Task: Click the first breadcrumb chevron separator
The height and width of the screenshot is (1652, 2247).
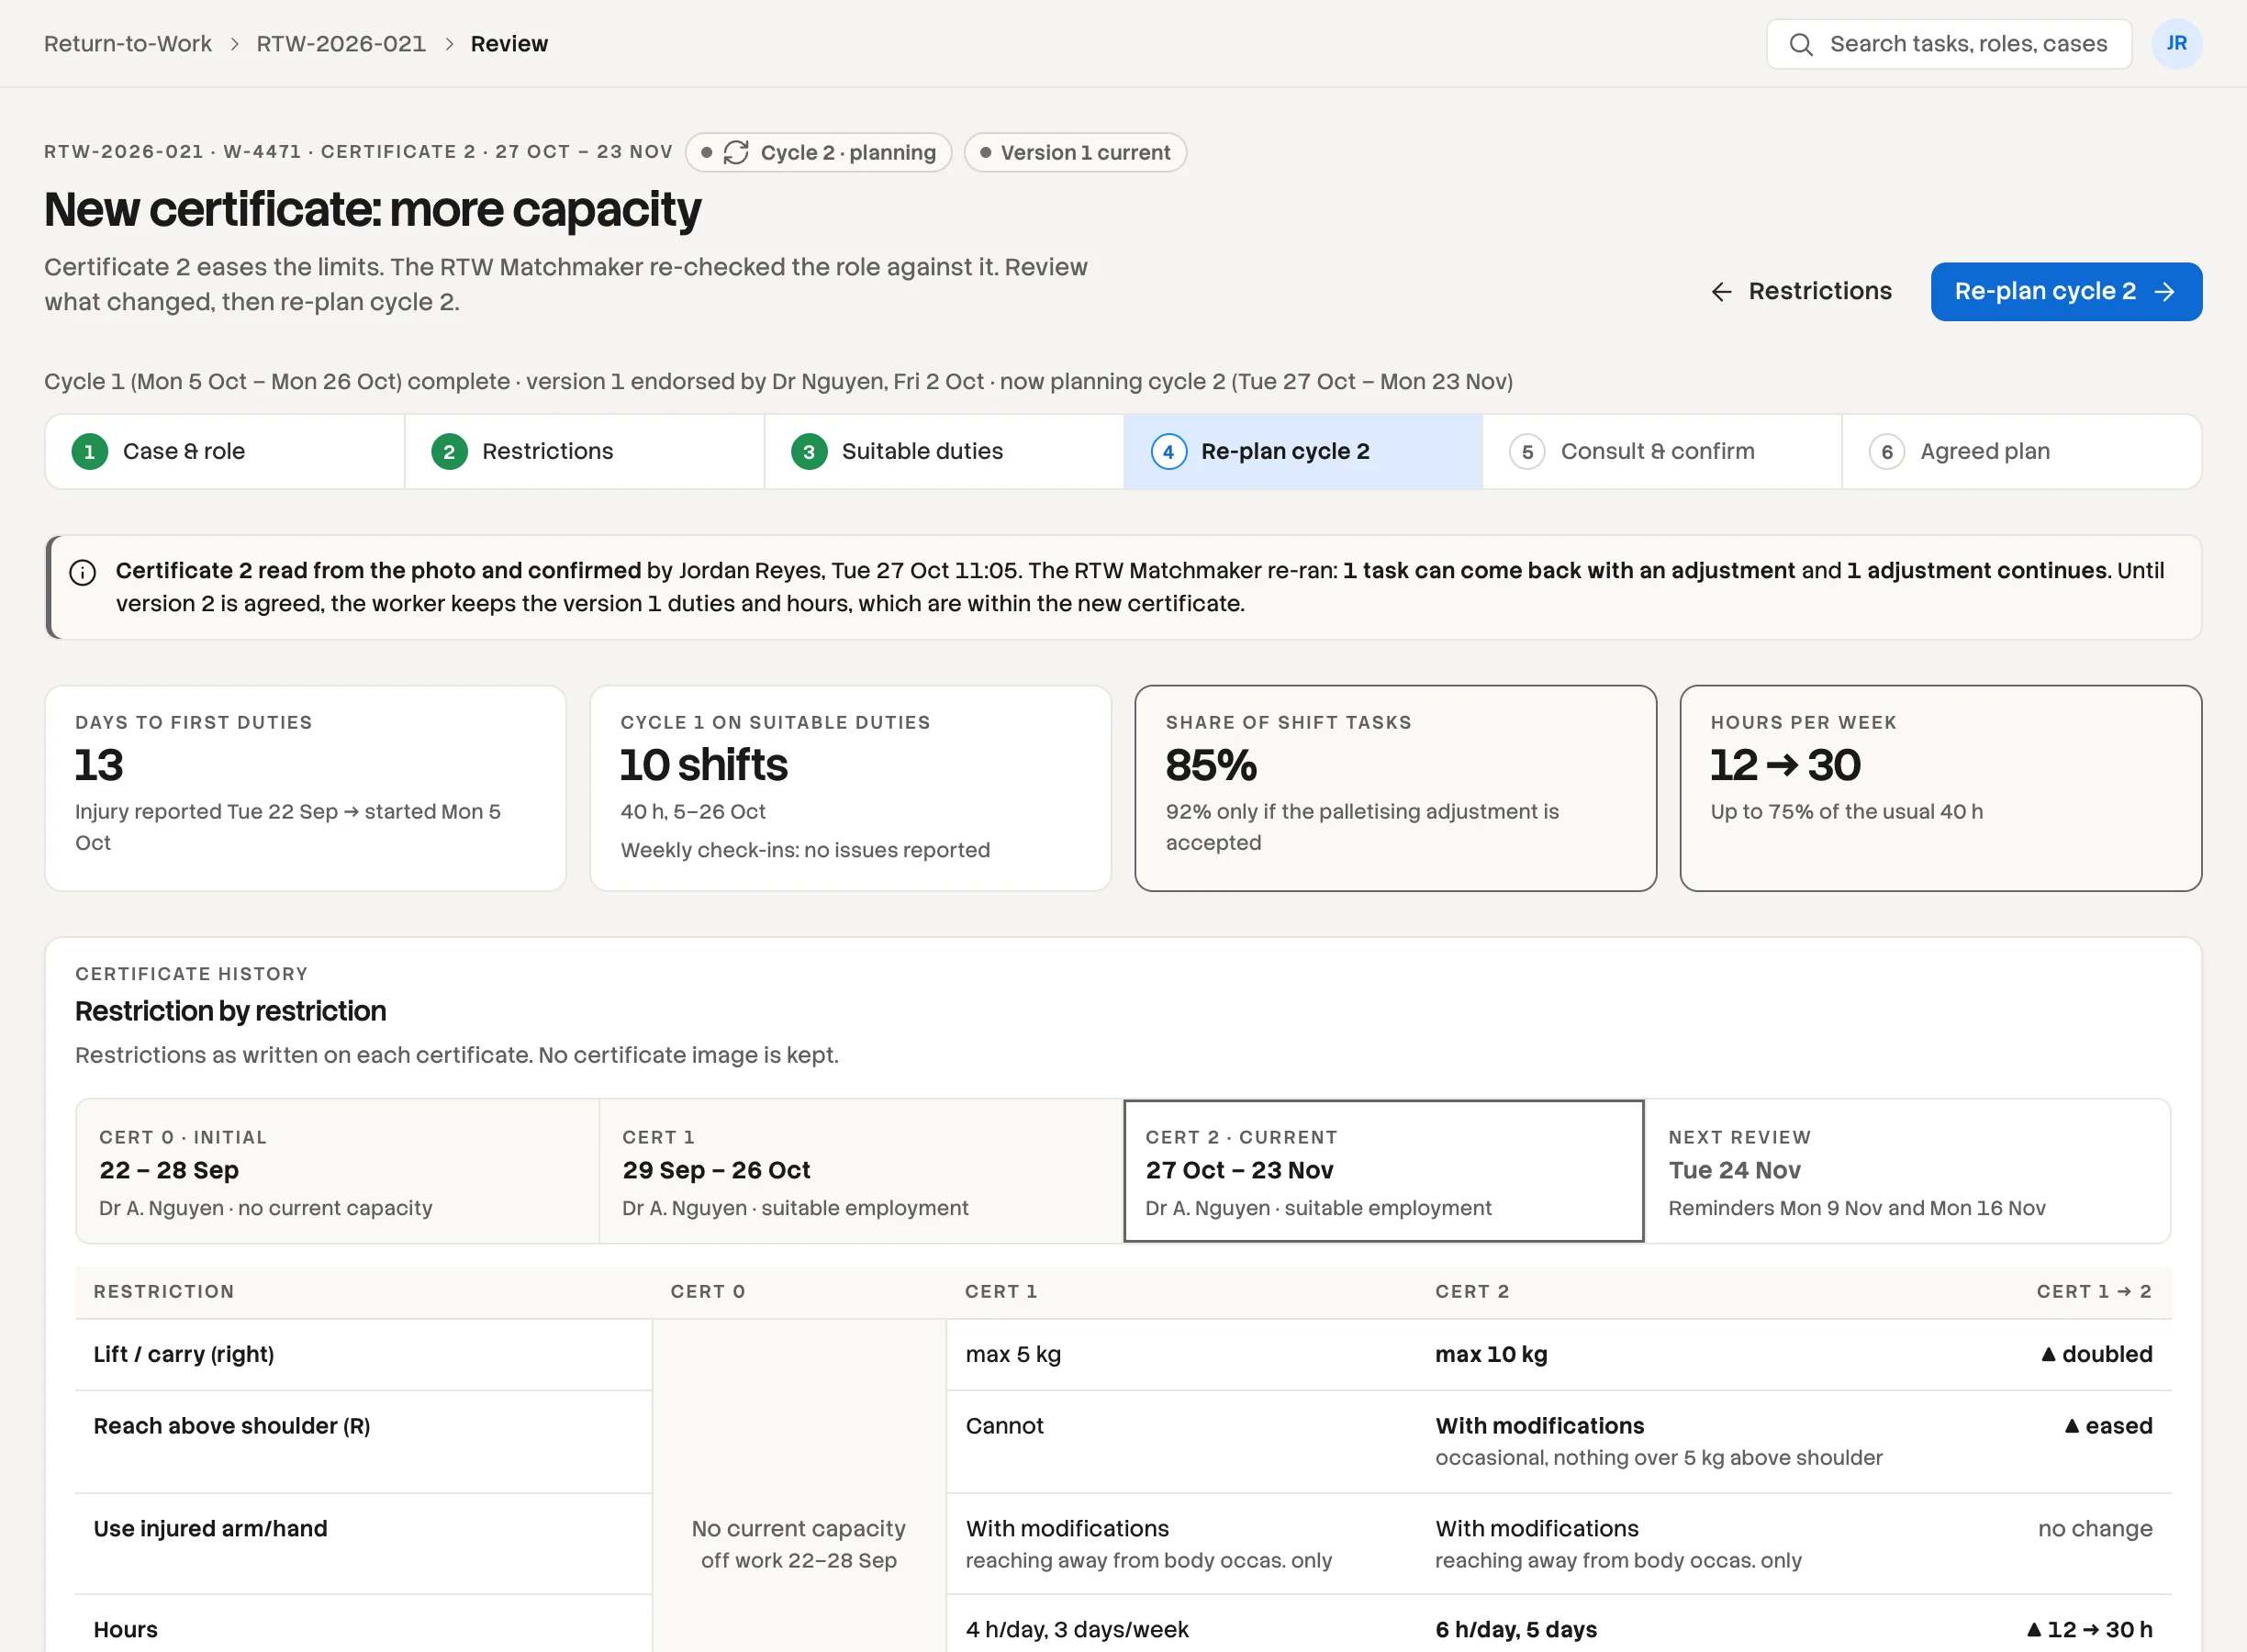Action: tap(234, 44)
